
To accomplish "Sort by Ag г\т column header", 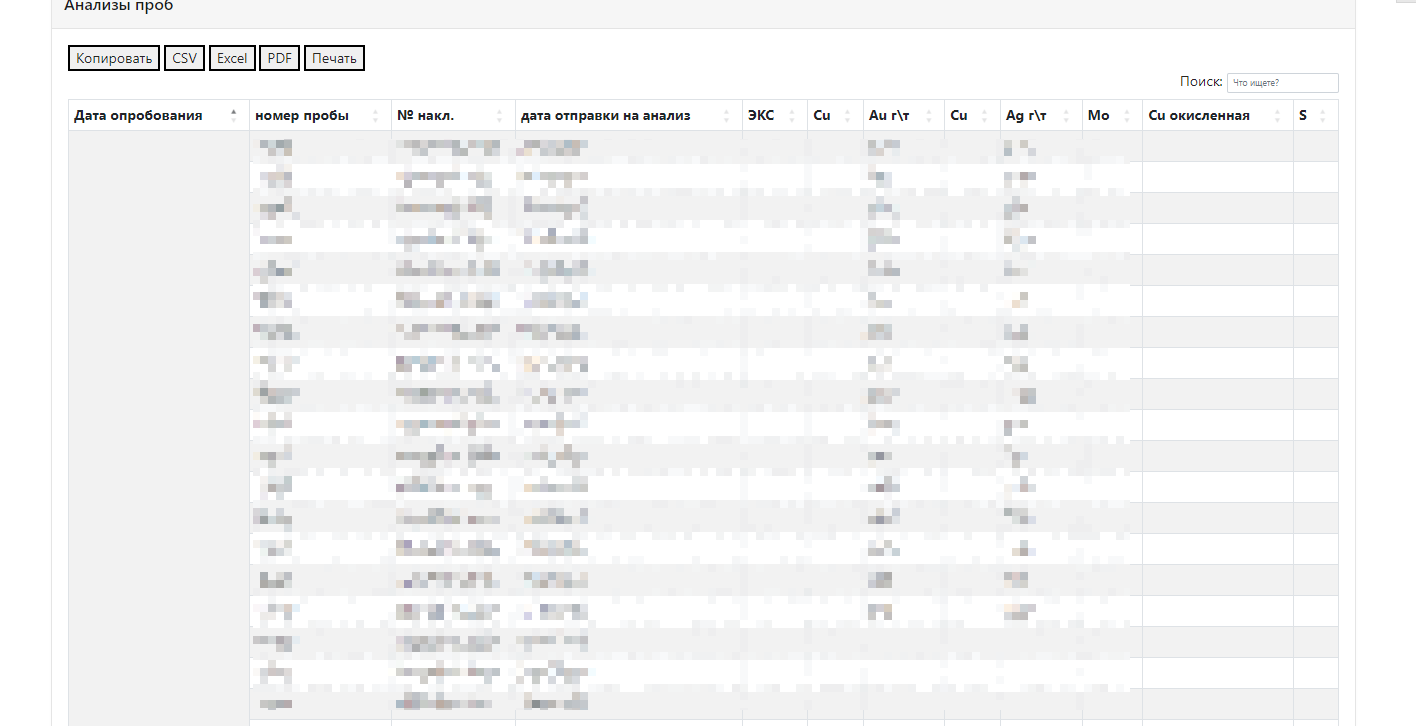I will 1040,115.
